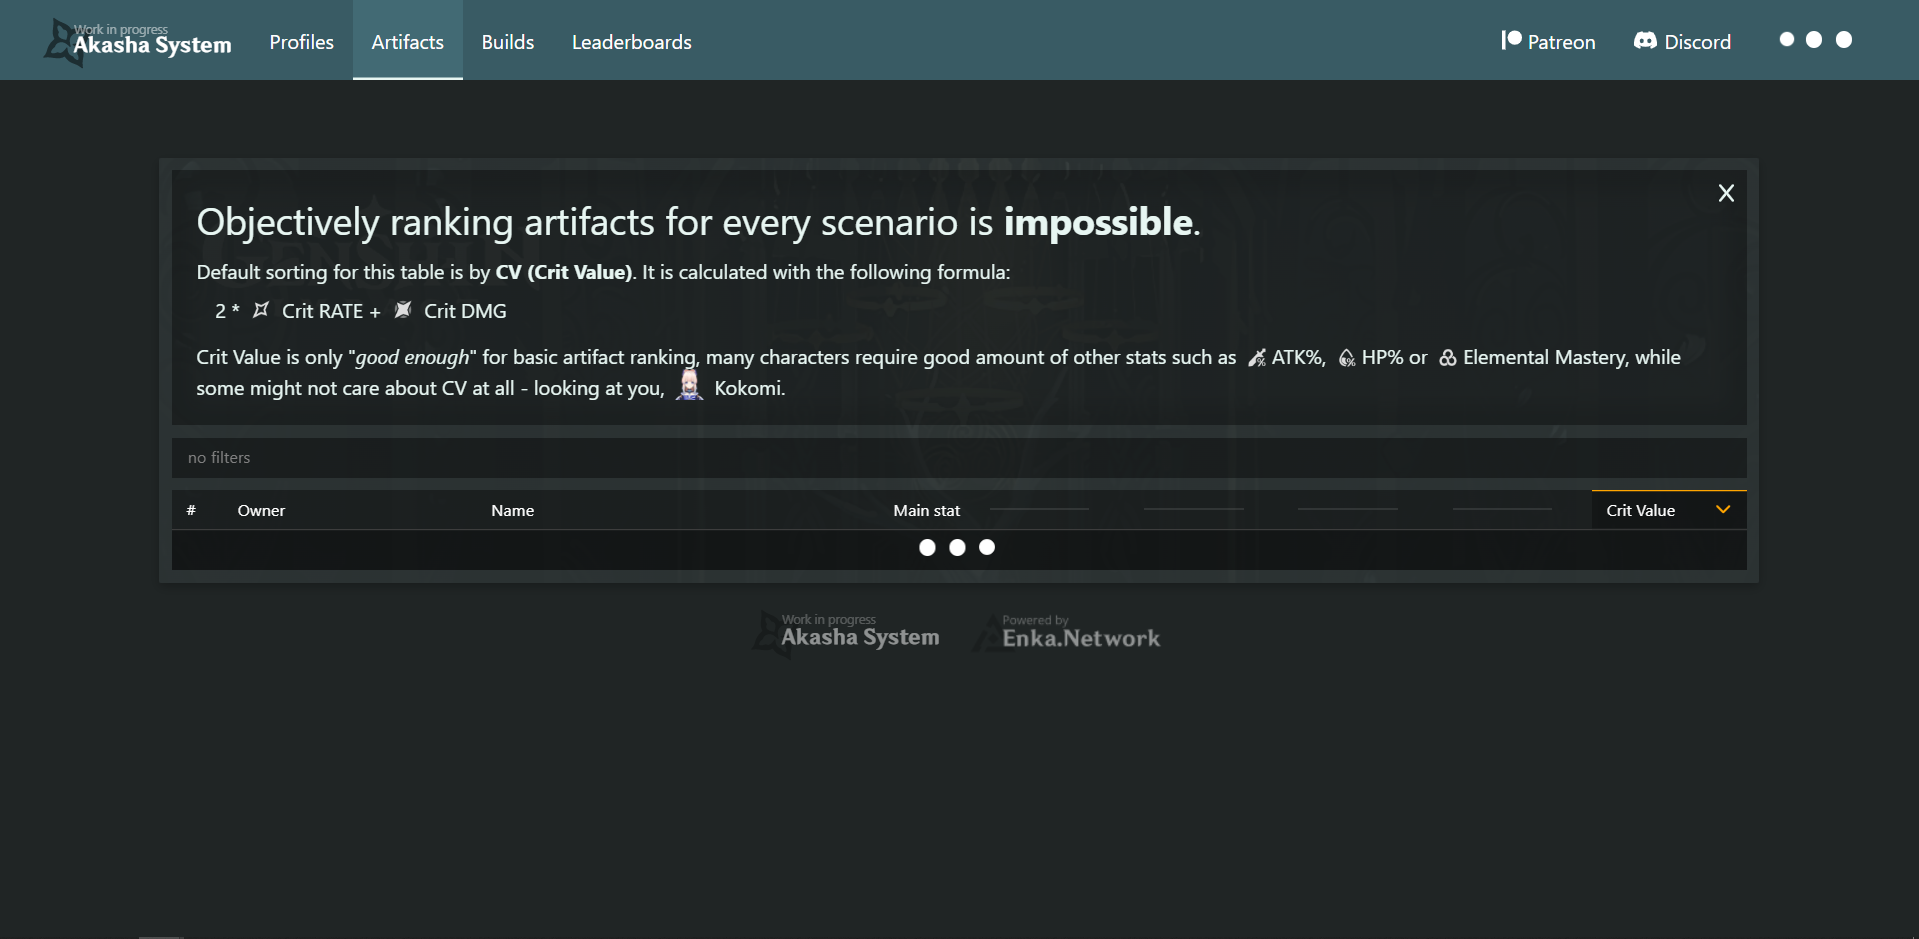1919x939 pixels.
Task: Open the Discord link
Action: [x=1697, y=42]
